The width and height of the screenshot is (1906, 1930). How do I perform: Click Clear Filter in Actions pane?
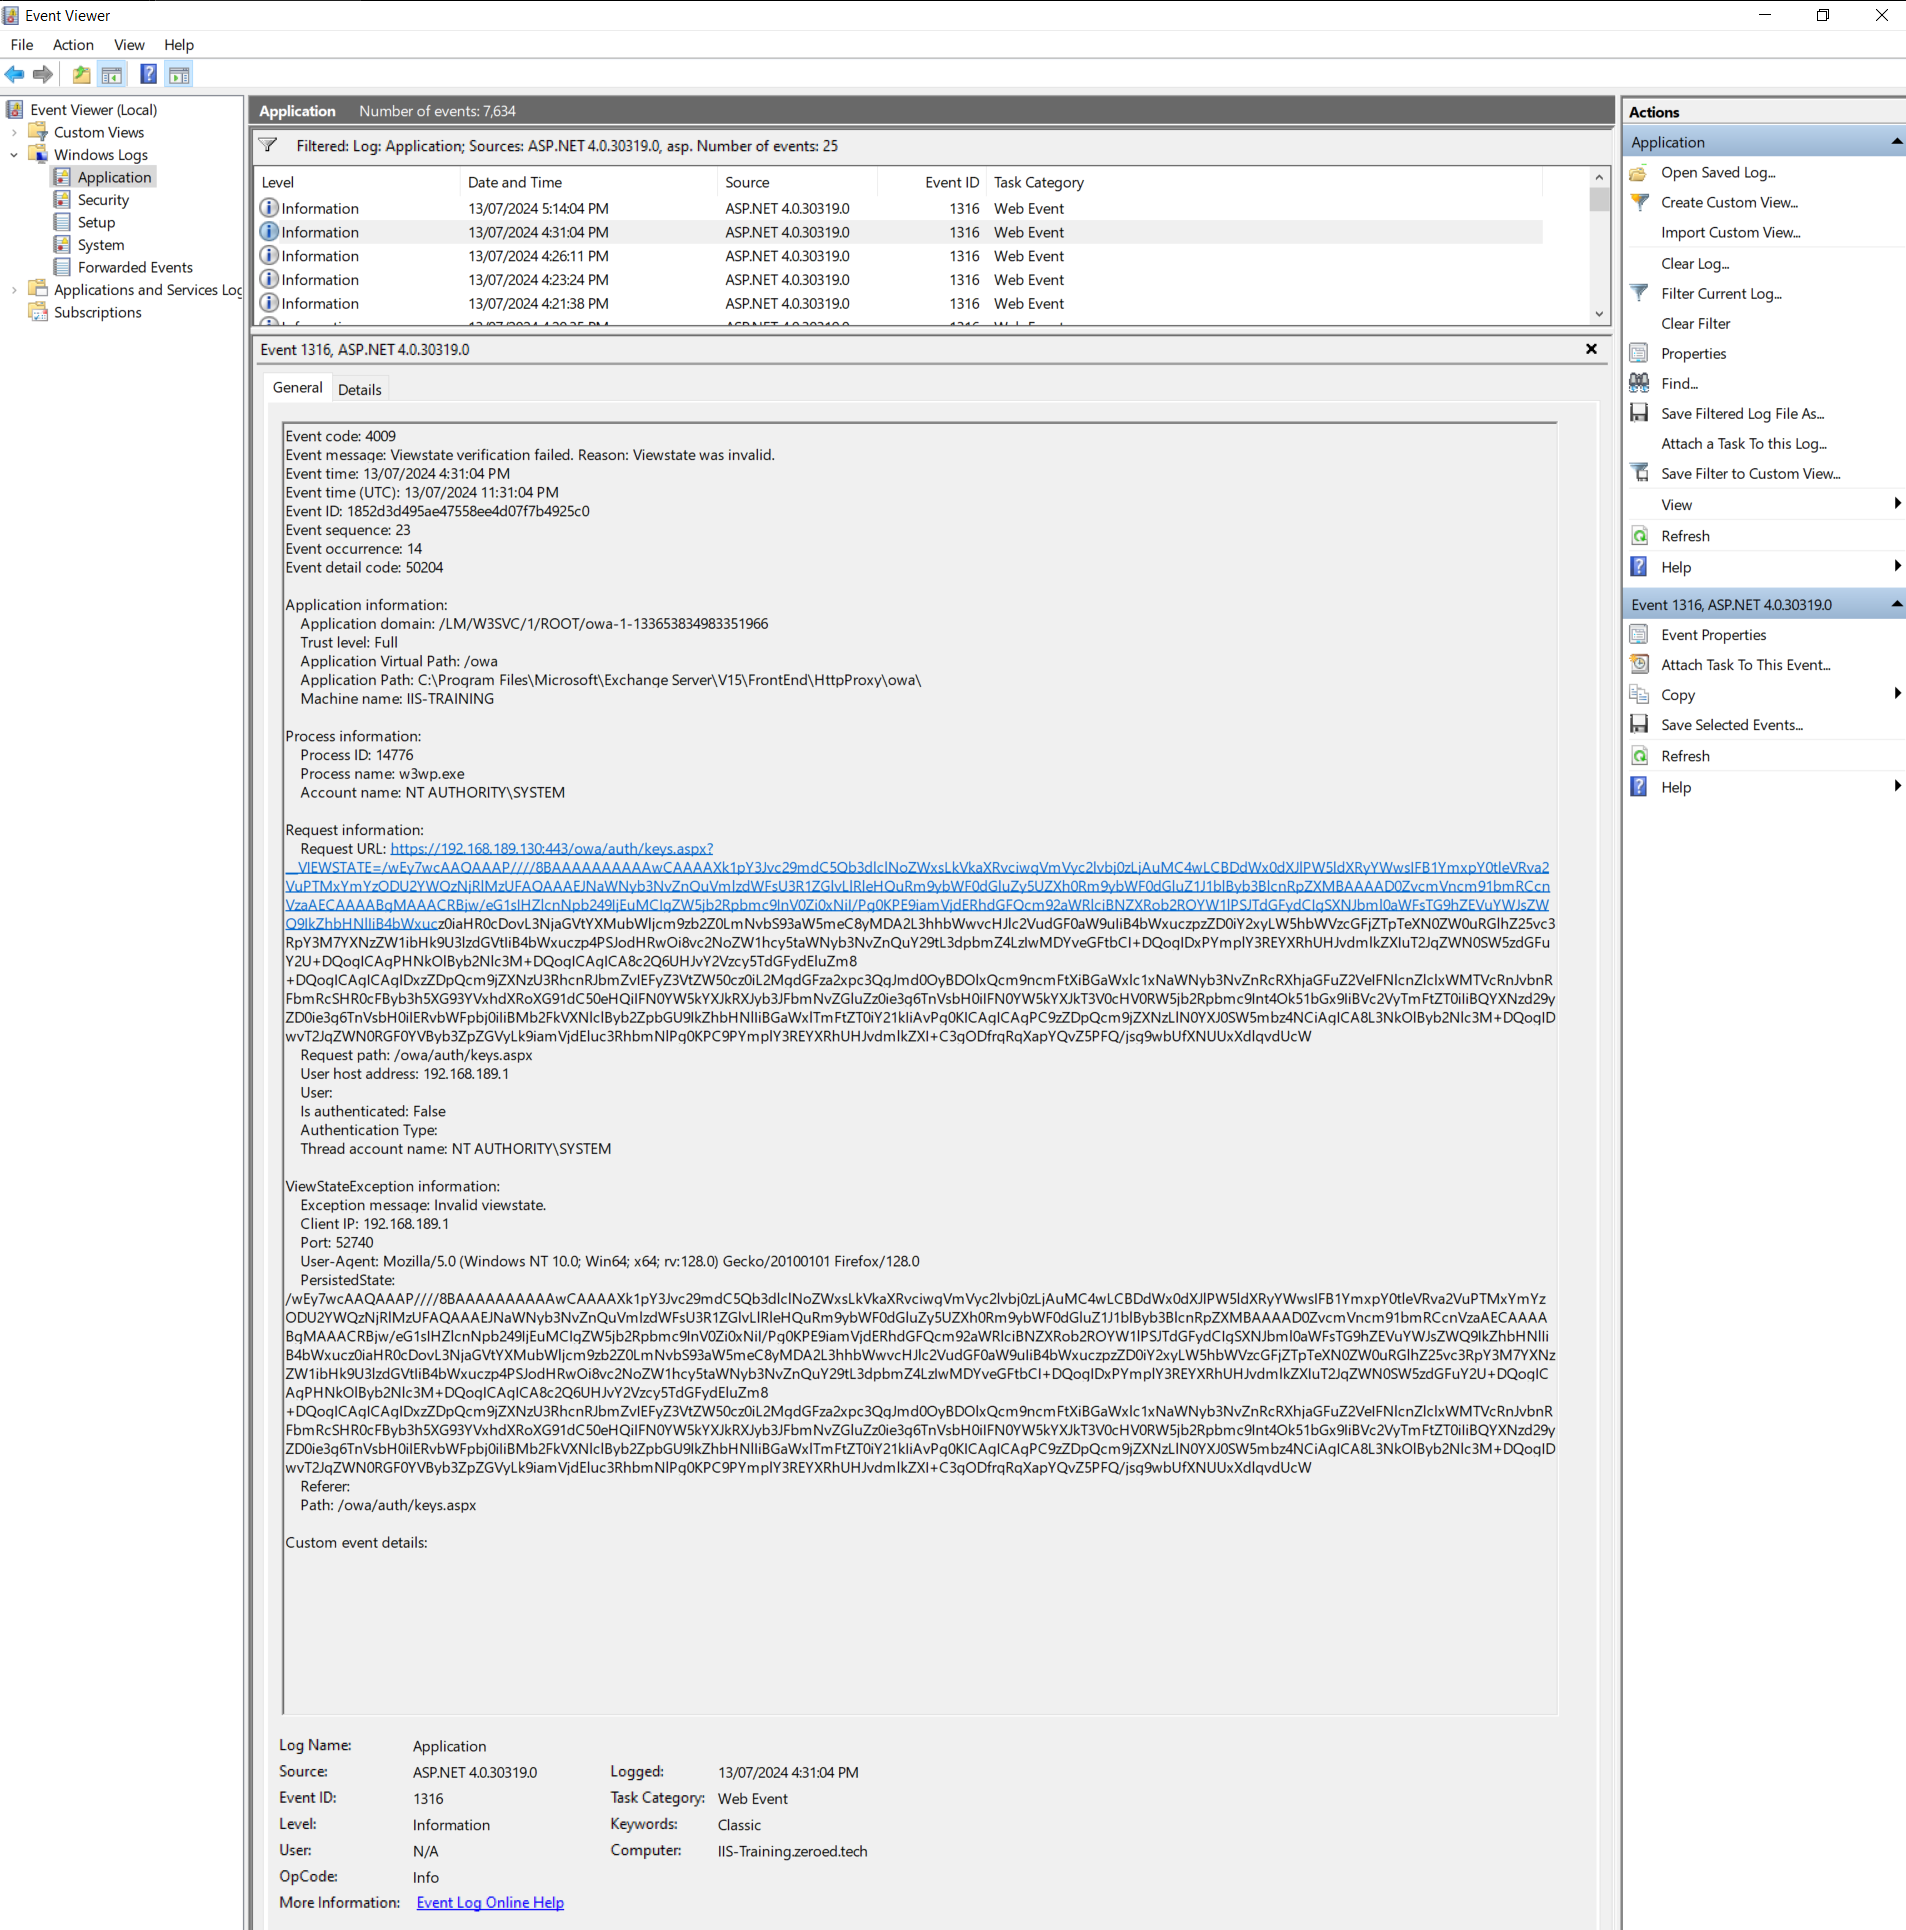coord(1695,323)
